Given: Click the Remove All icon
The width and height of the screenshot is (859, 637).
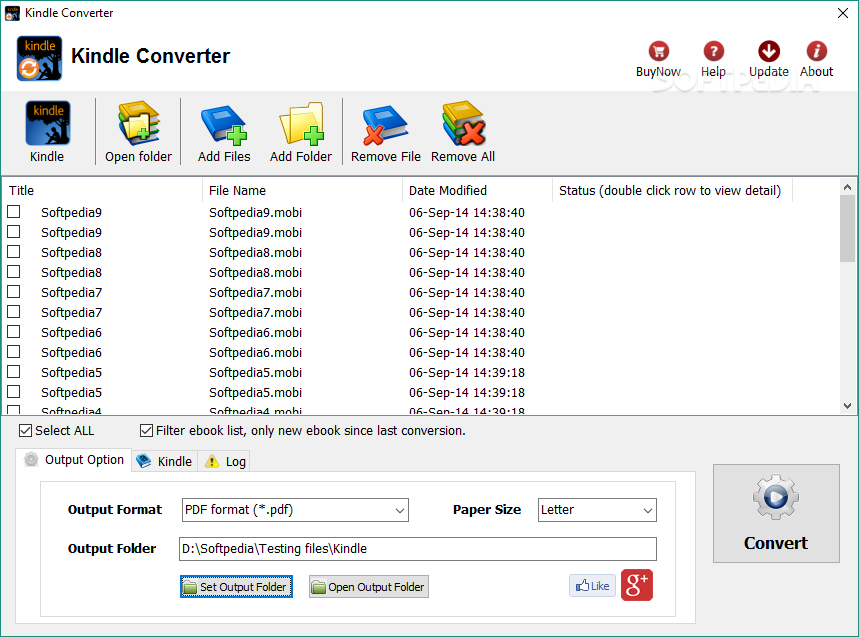Looking at the screenshot, I should pyautogui.click(x=463, y=123).
